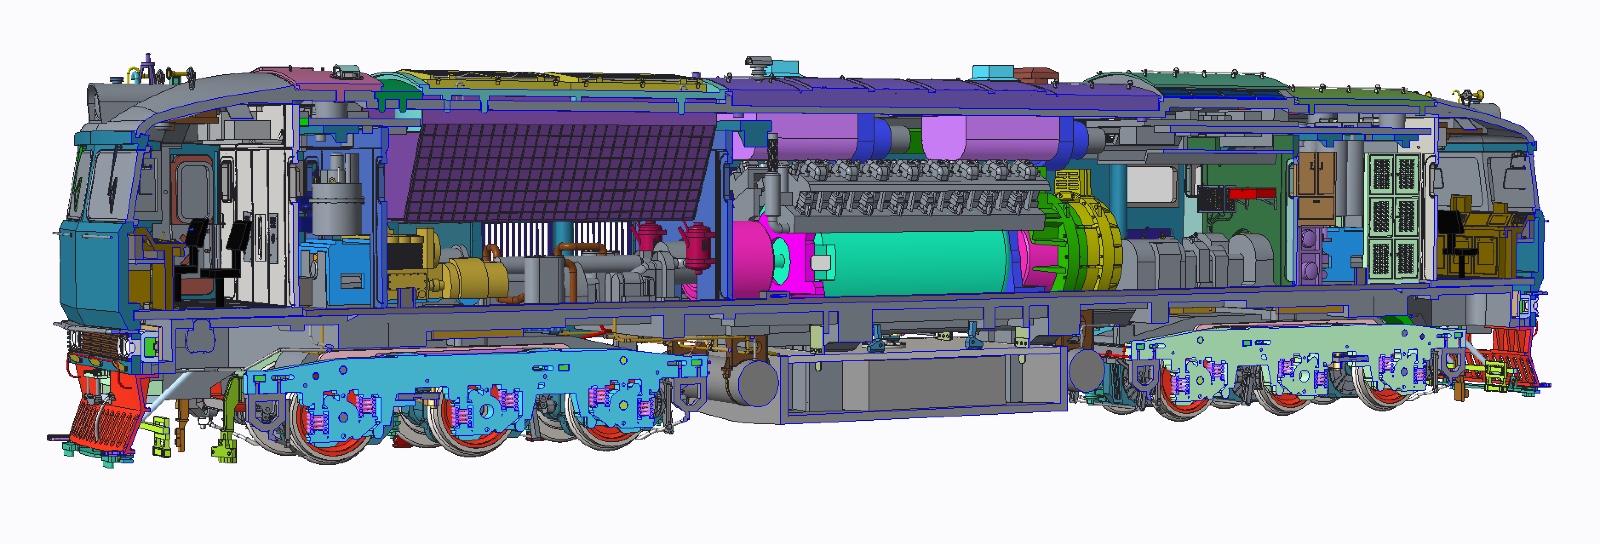Select the green six-panel electrical cabinet
The height and width of the screenshot is (544, 1600).
pyautogui.click(x=1393, y=213)
